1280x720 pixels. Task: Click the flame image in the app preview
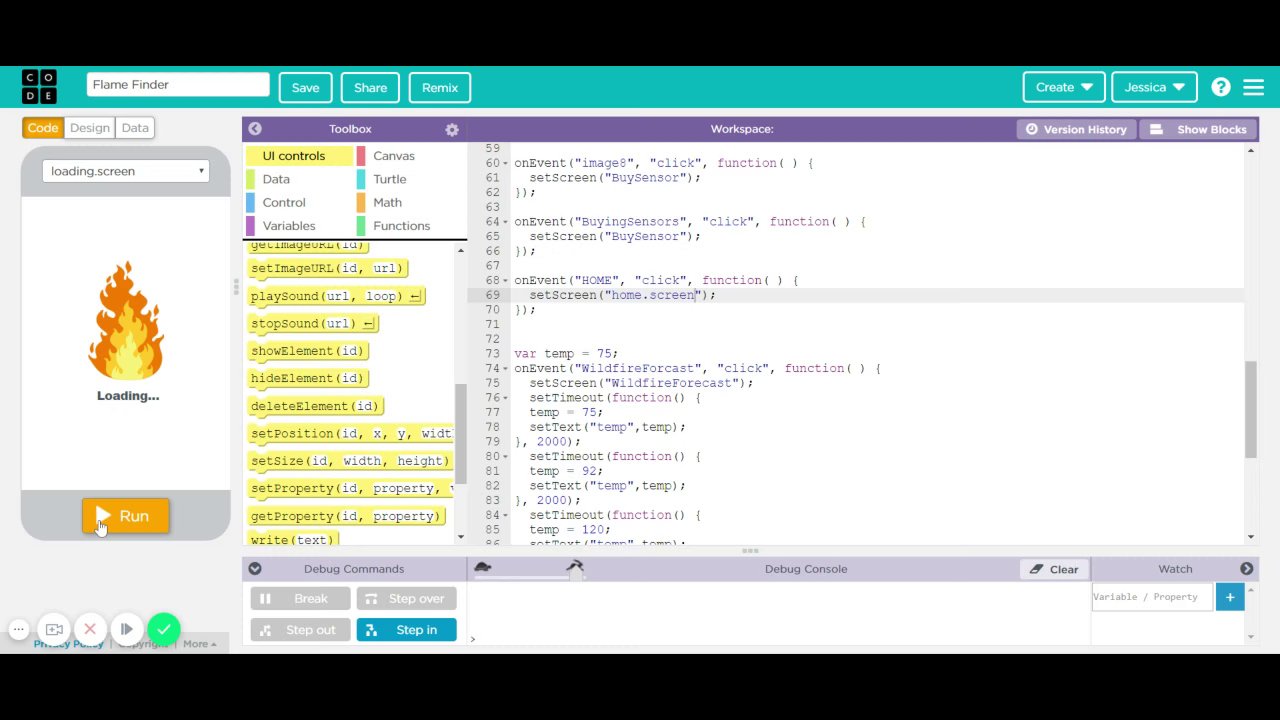126,320
